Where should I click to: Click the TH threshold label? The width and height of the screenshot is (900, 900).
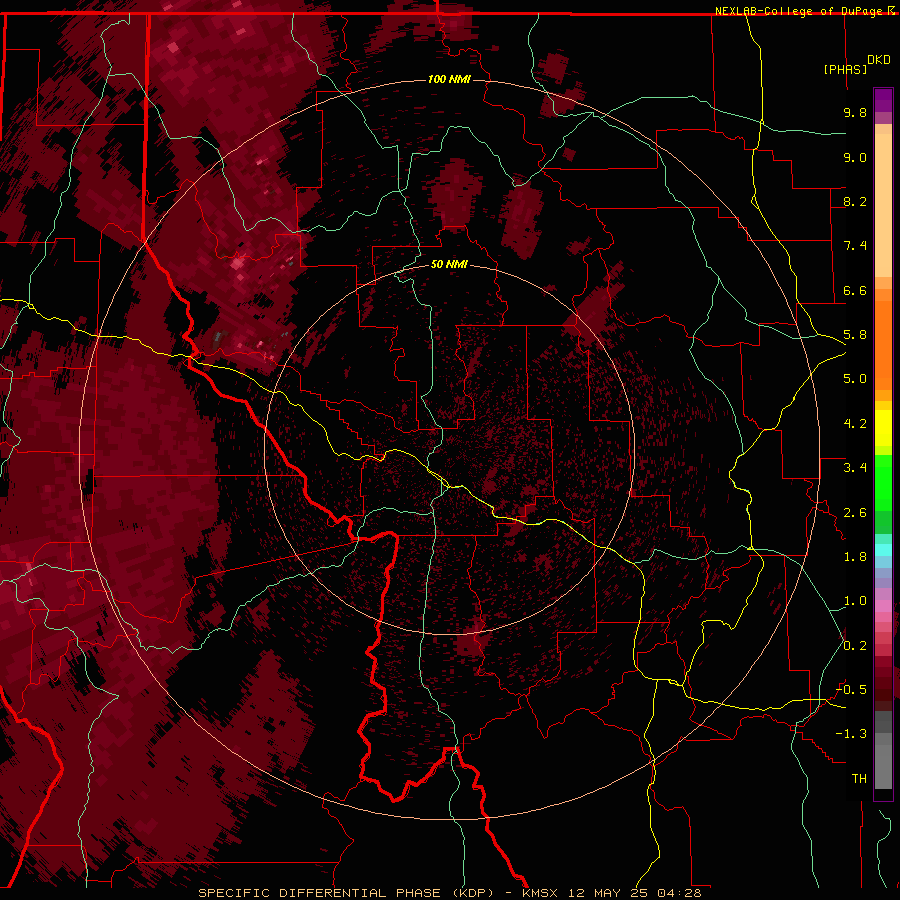[859, 779]
